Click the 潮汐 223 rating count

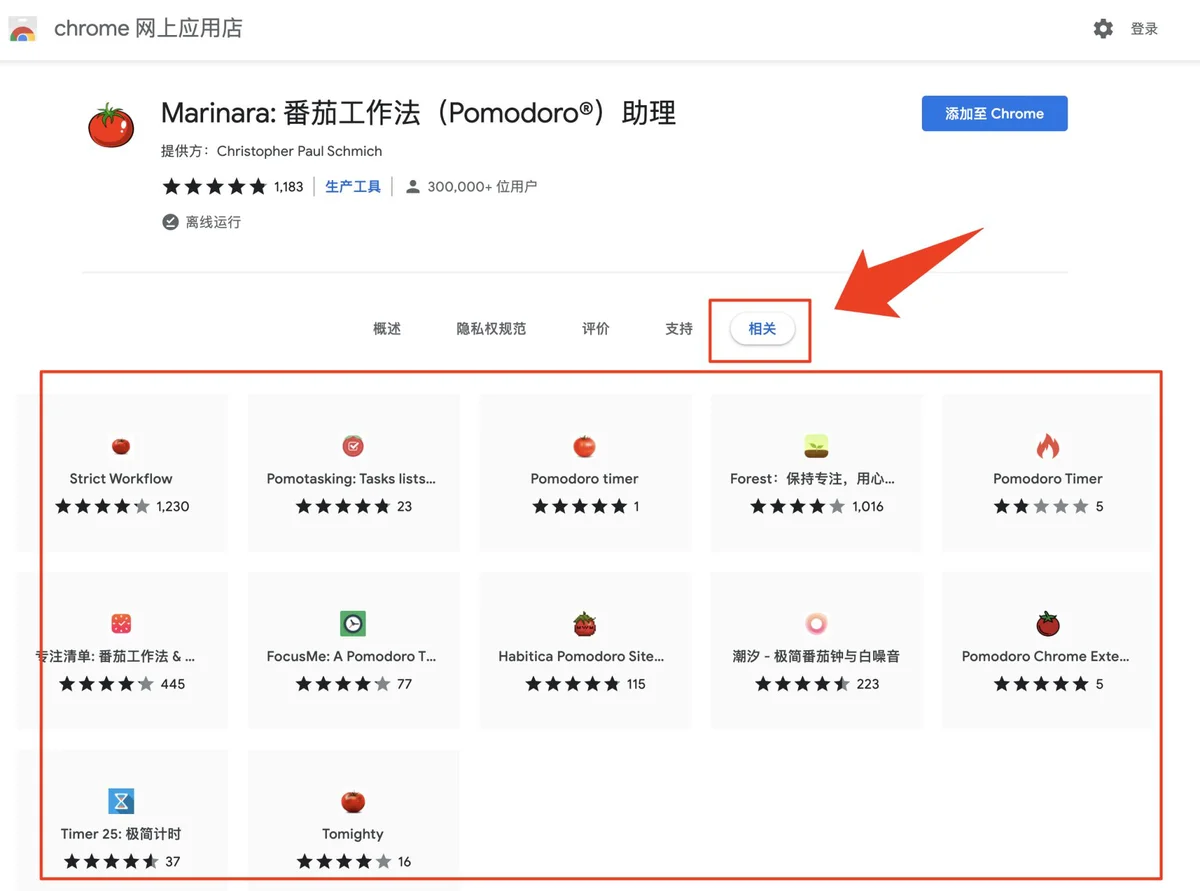point(868,685)
